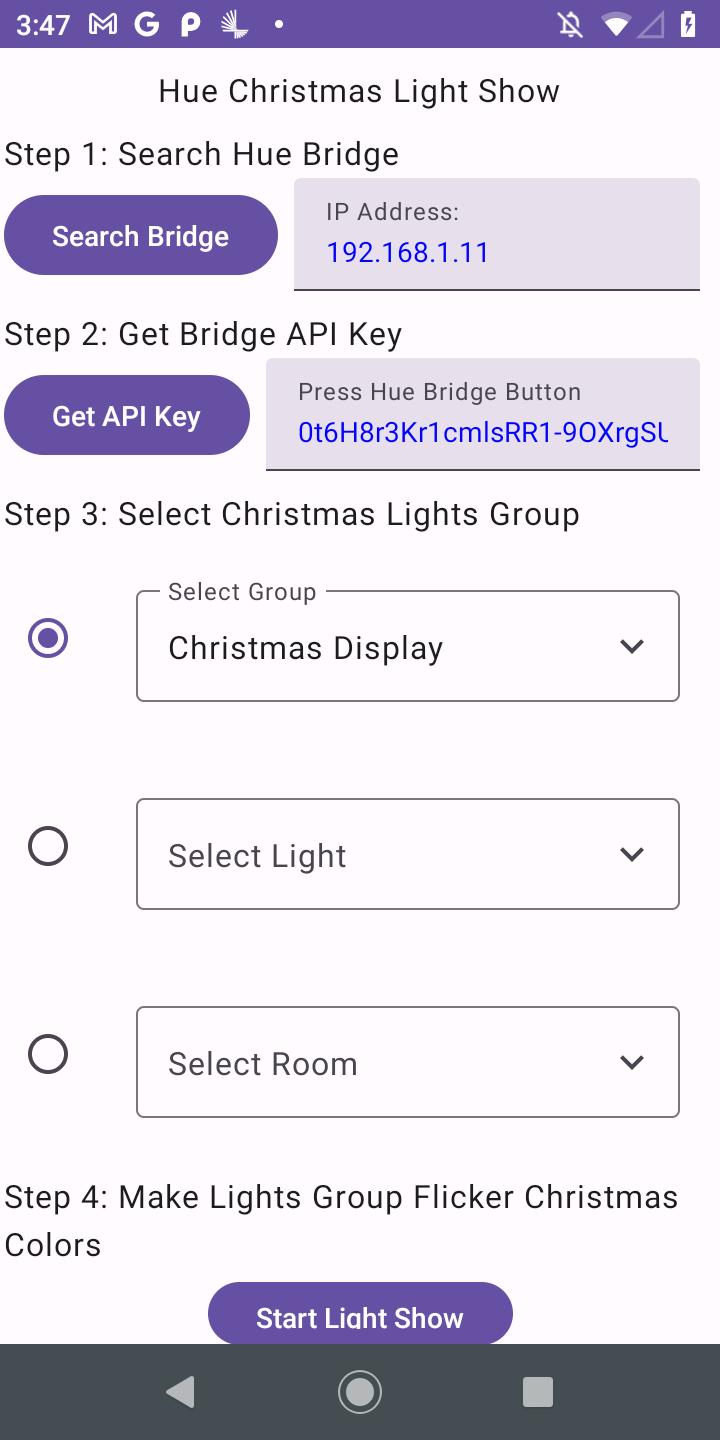Expand the Select Room dropdown
720x1440 pixels.
pos(408,1062)
